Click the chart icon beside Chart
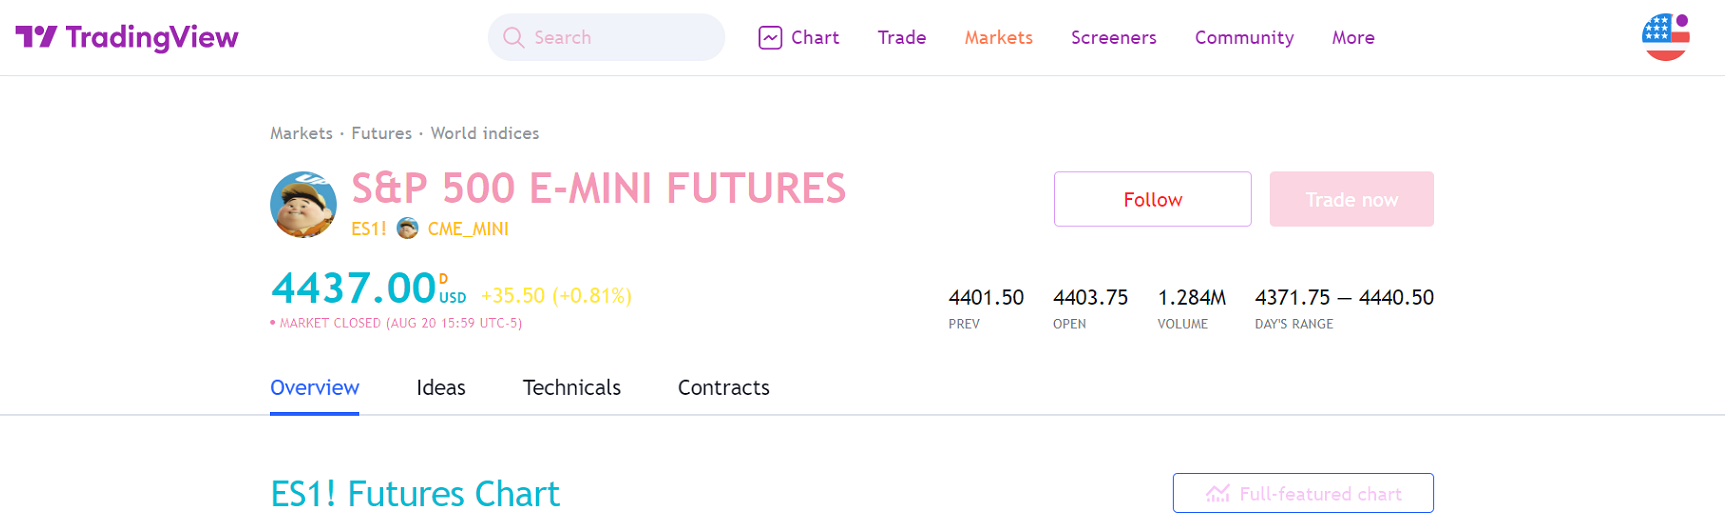Screen dimensions: 1725x530 pyautogui.click(x=770, y=38)
